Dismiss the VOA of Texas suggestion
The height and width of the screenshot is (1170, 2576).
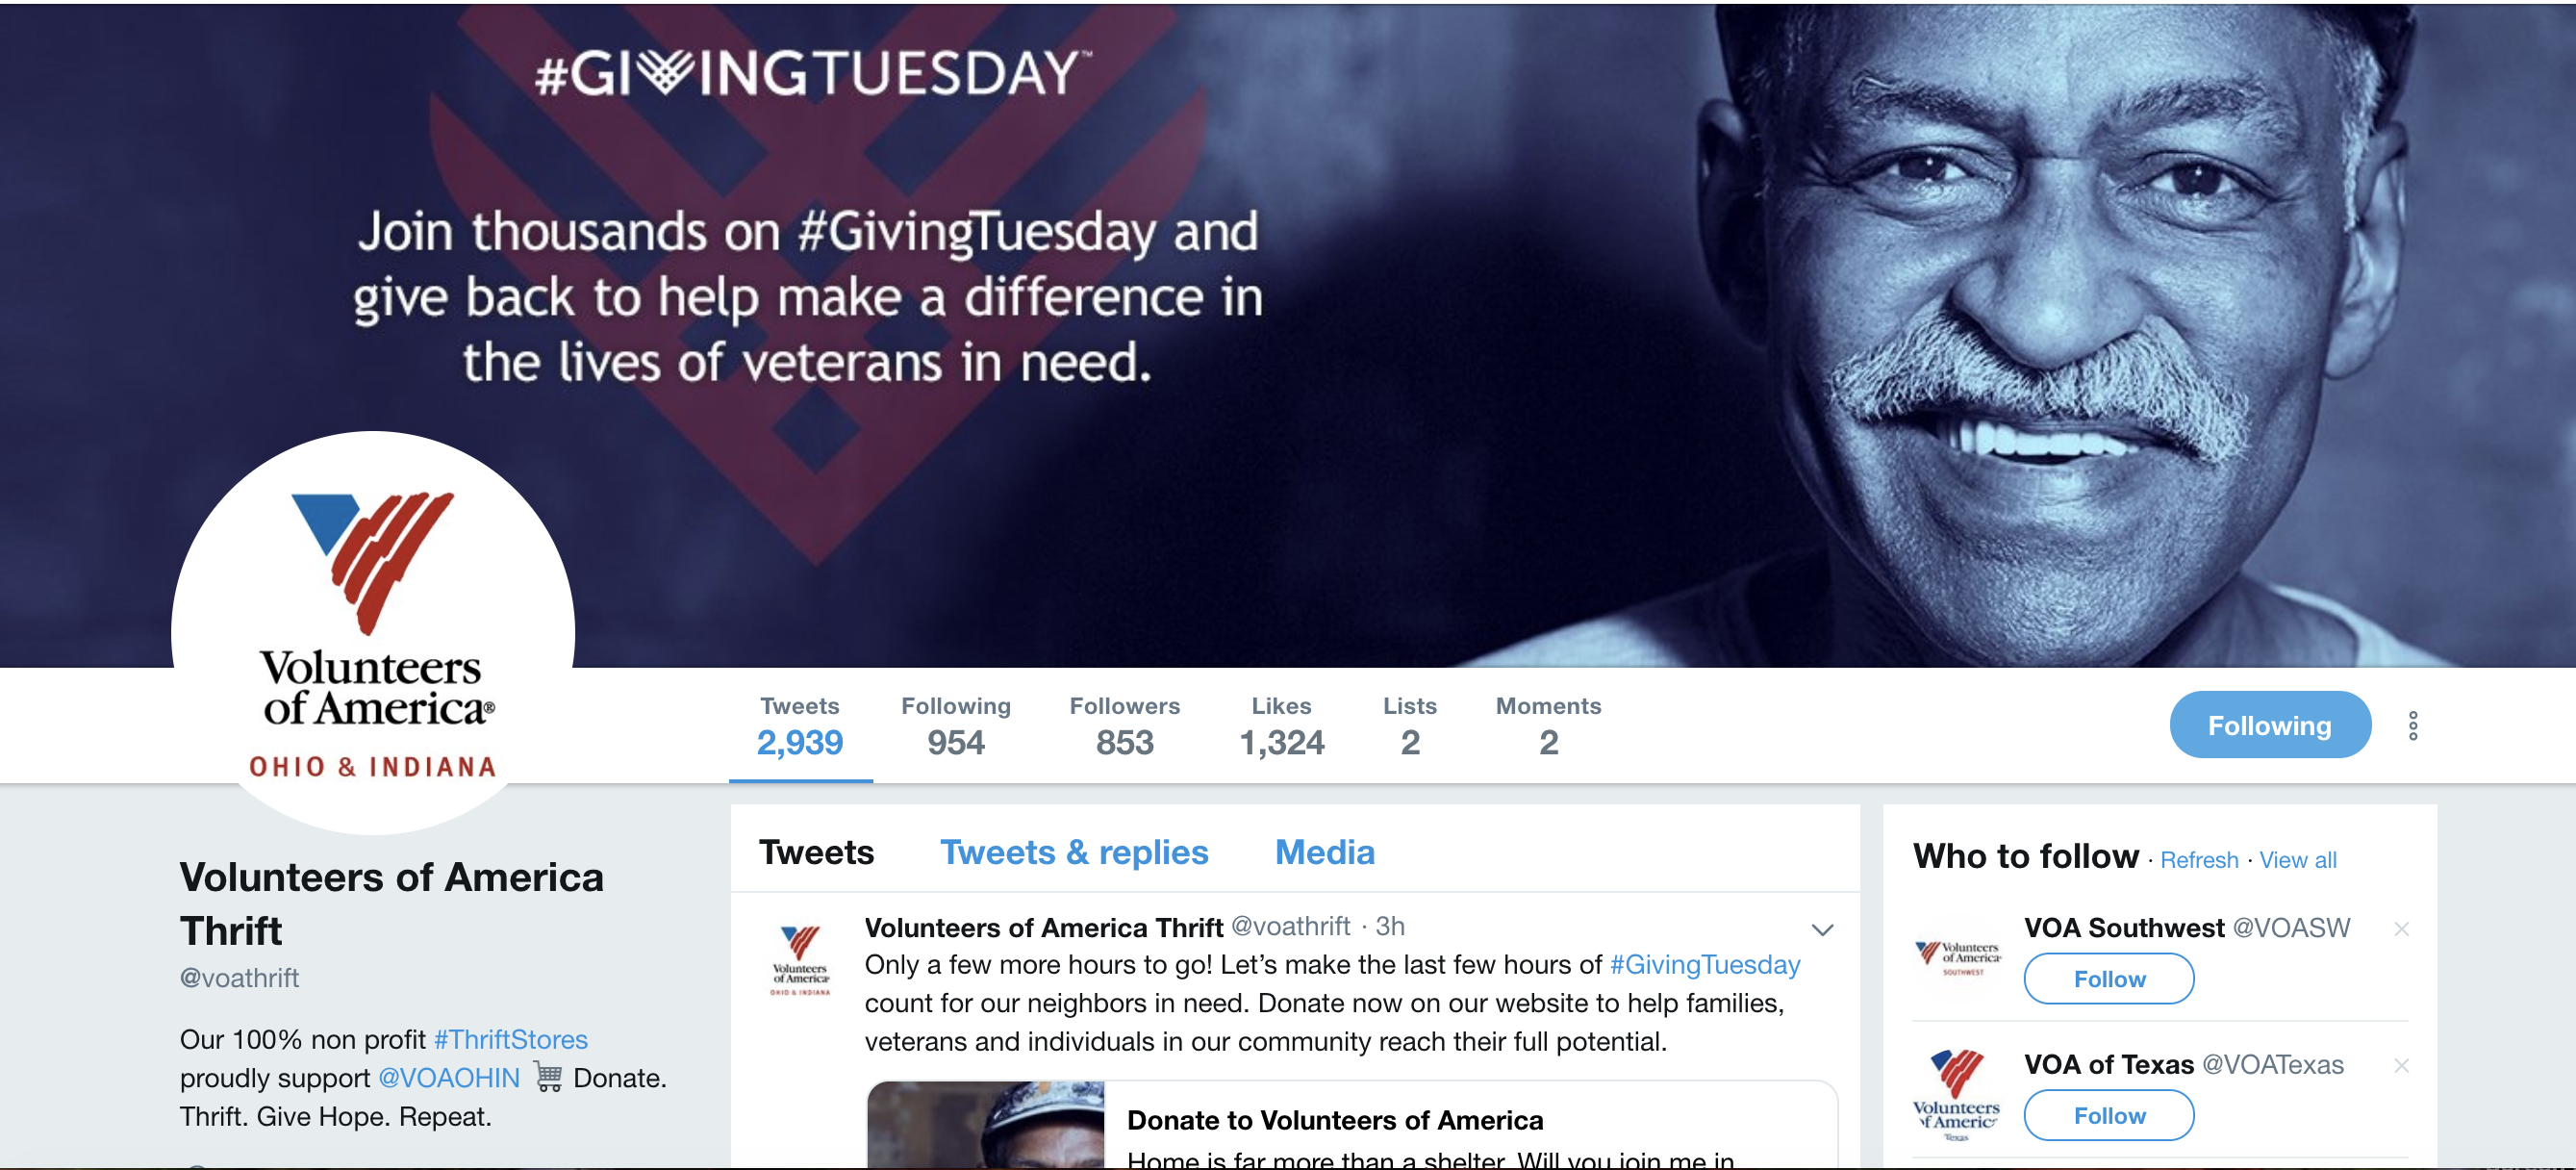2401,1065
